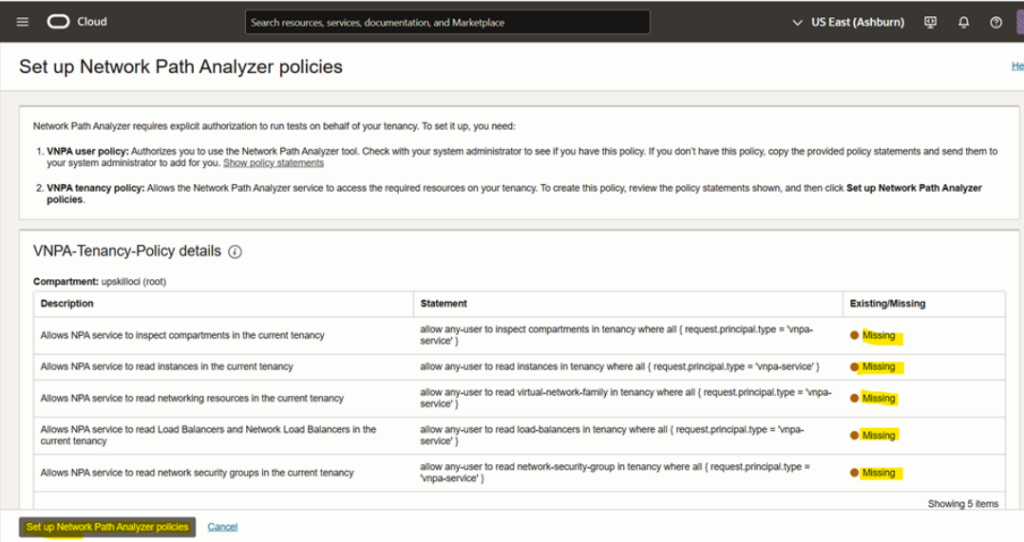Image resolution: width=1024 pixels, height=542 pixels.
Task: Click the Description column header
Action: pyautogui.click(x=67, y=303)
